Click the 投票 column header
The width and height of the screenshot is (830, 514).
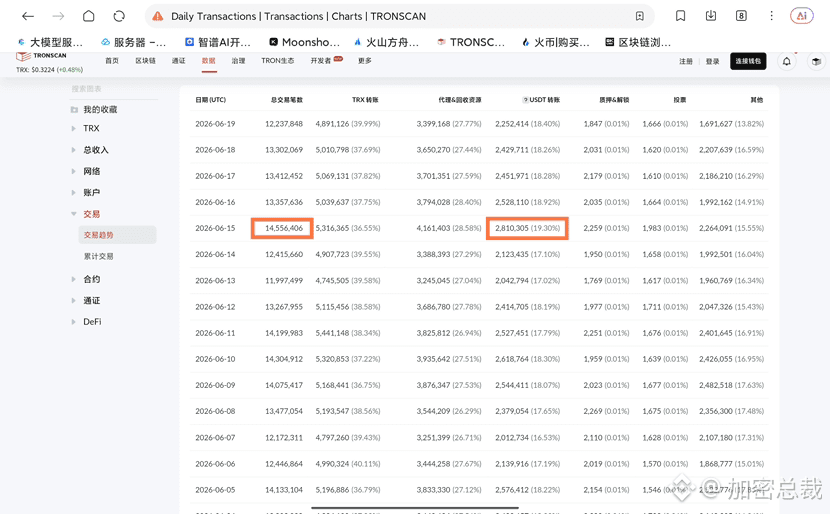click(680, 100)
